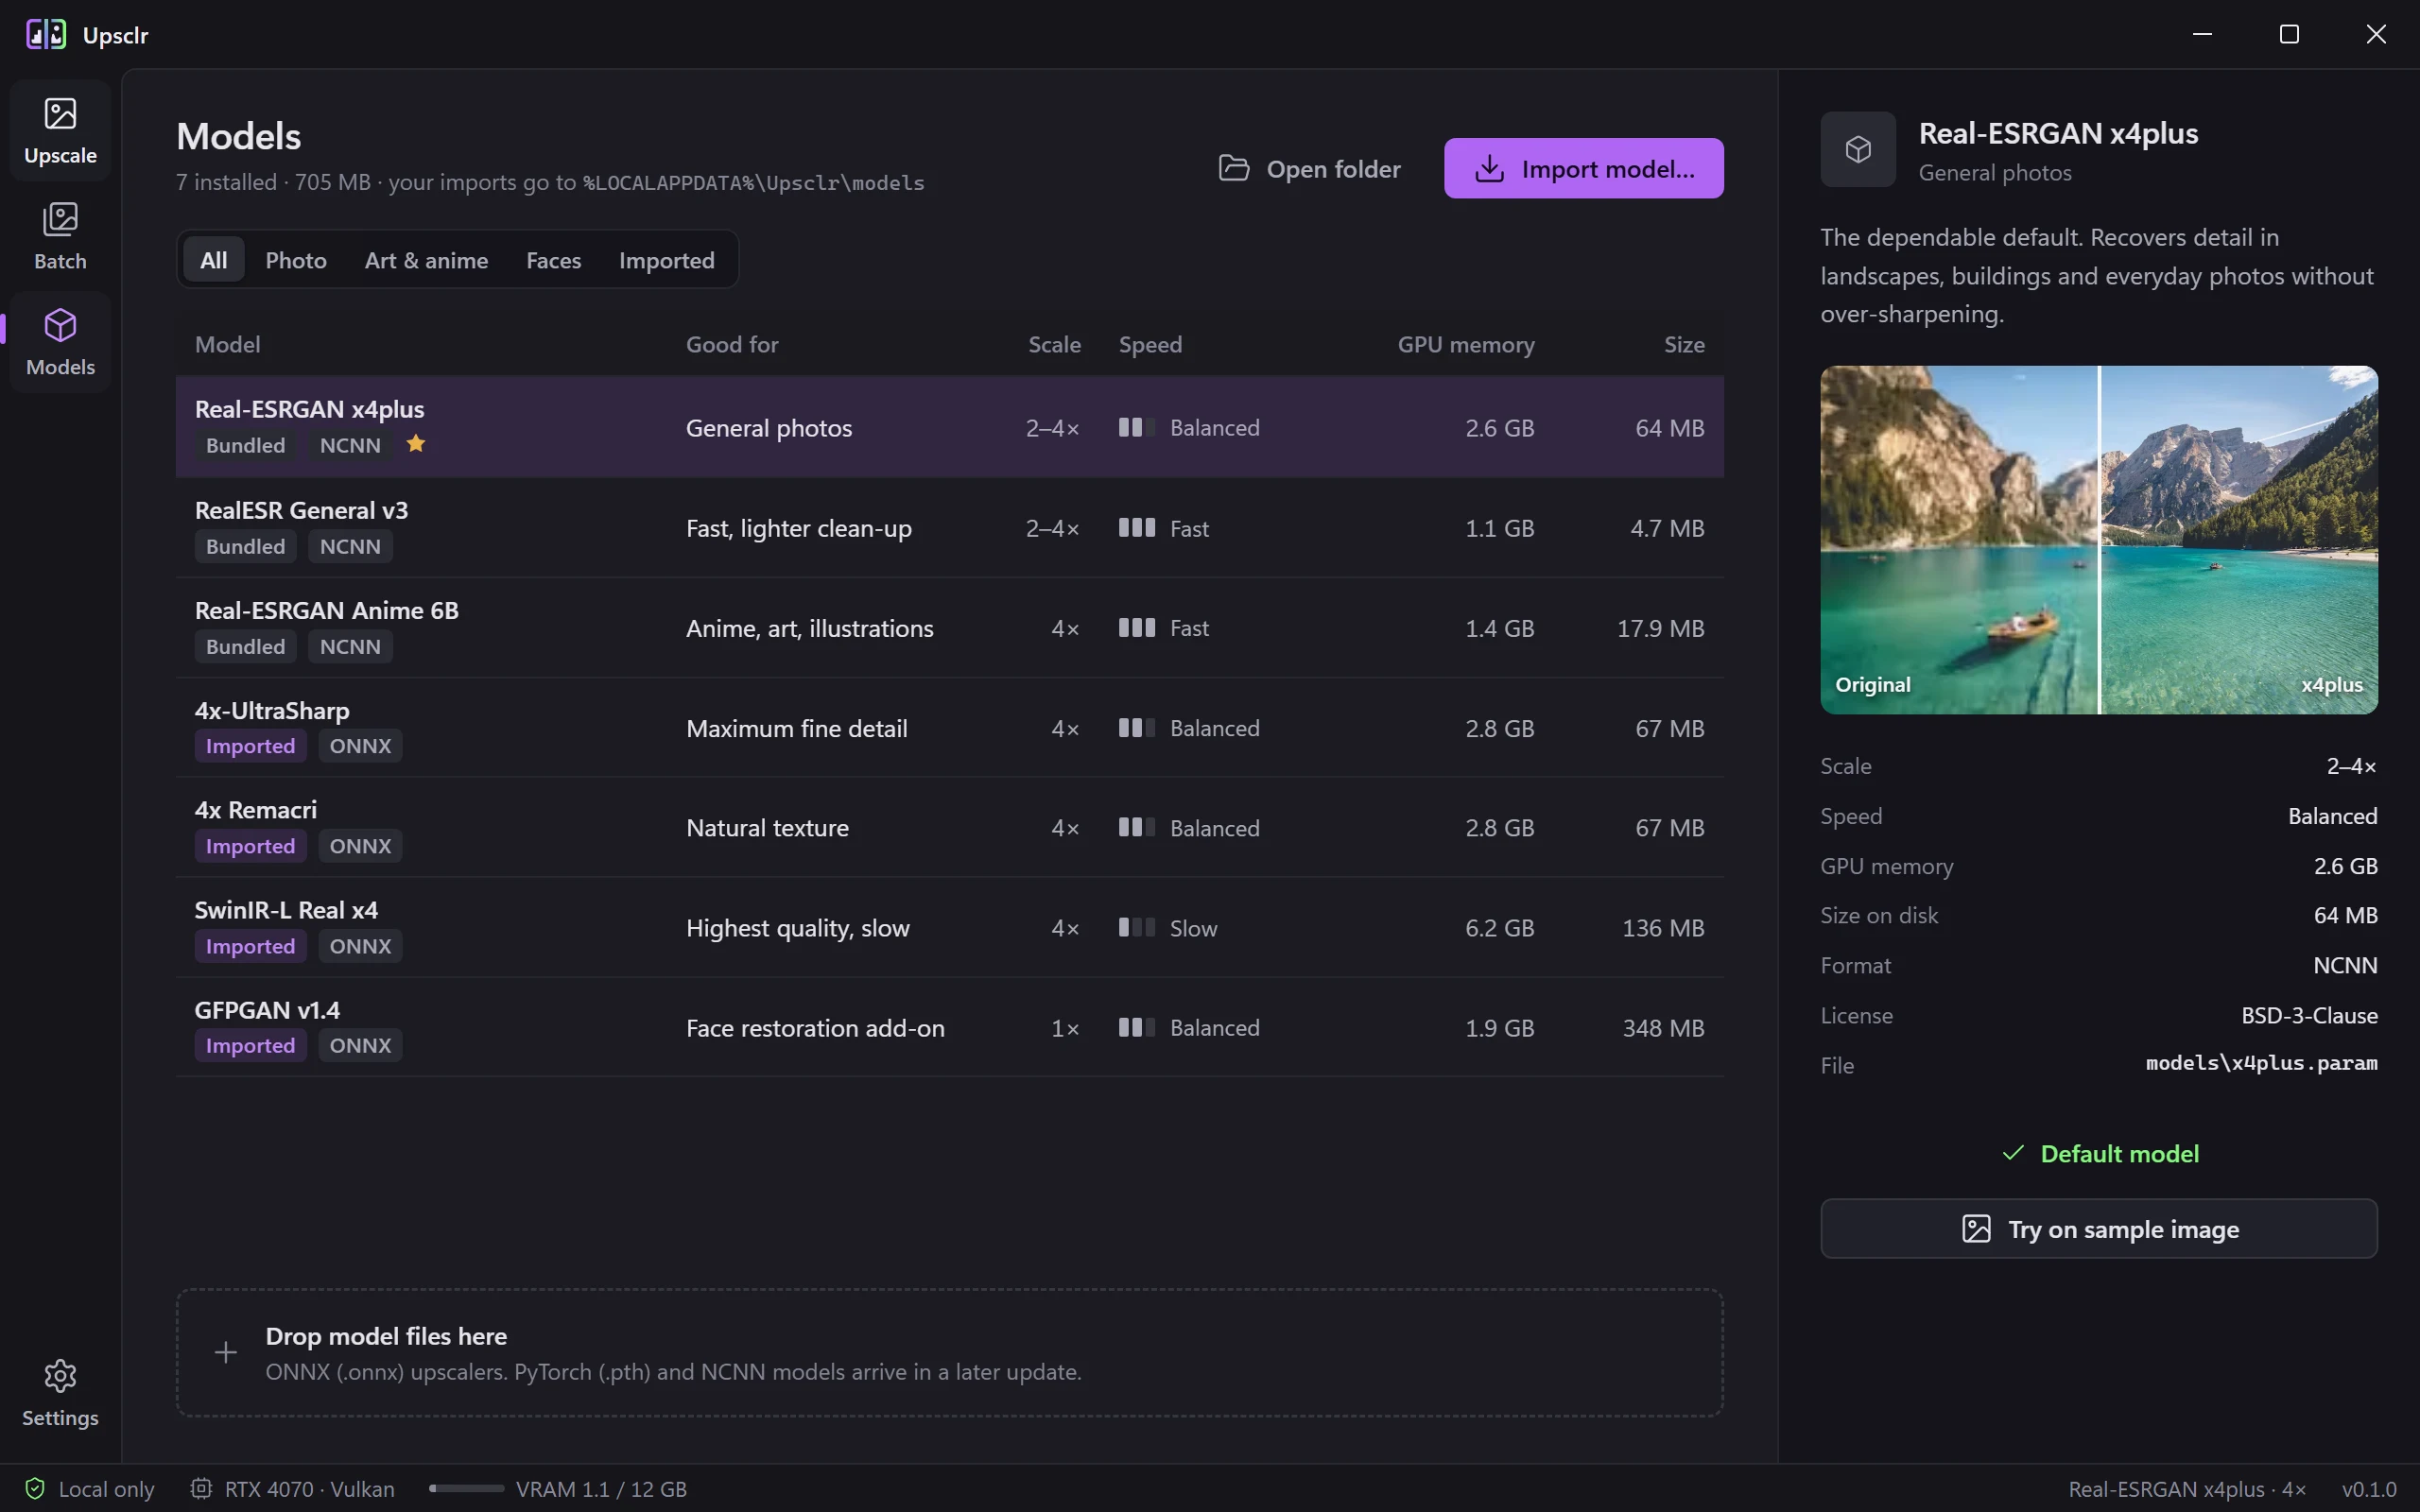Image resolution: width=2420 pixels, height=1512 pixels.
Task: Sort by Good for column header
Action: [732, 344]
